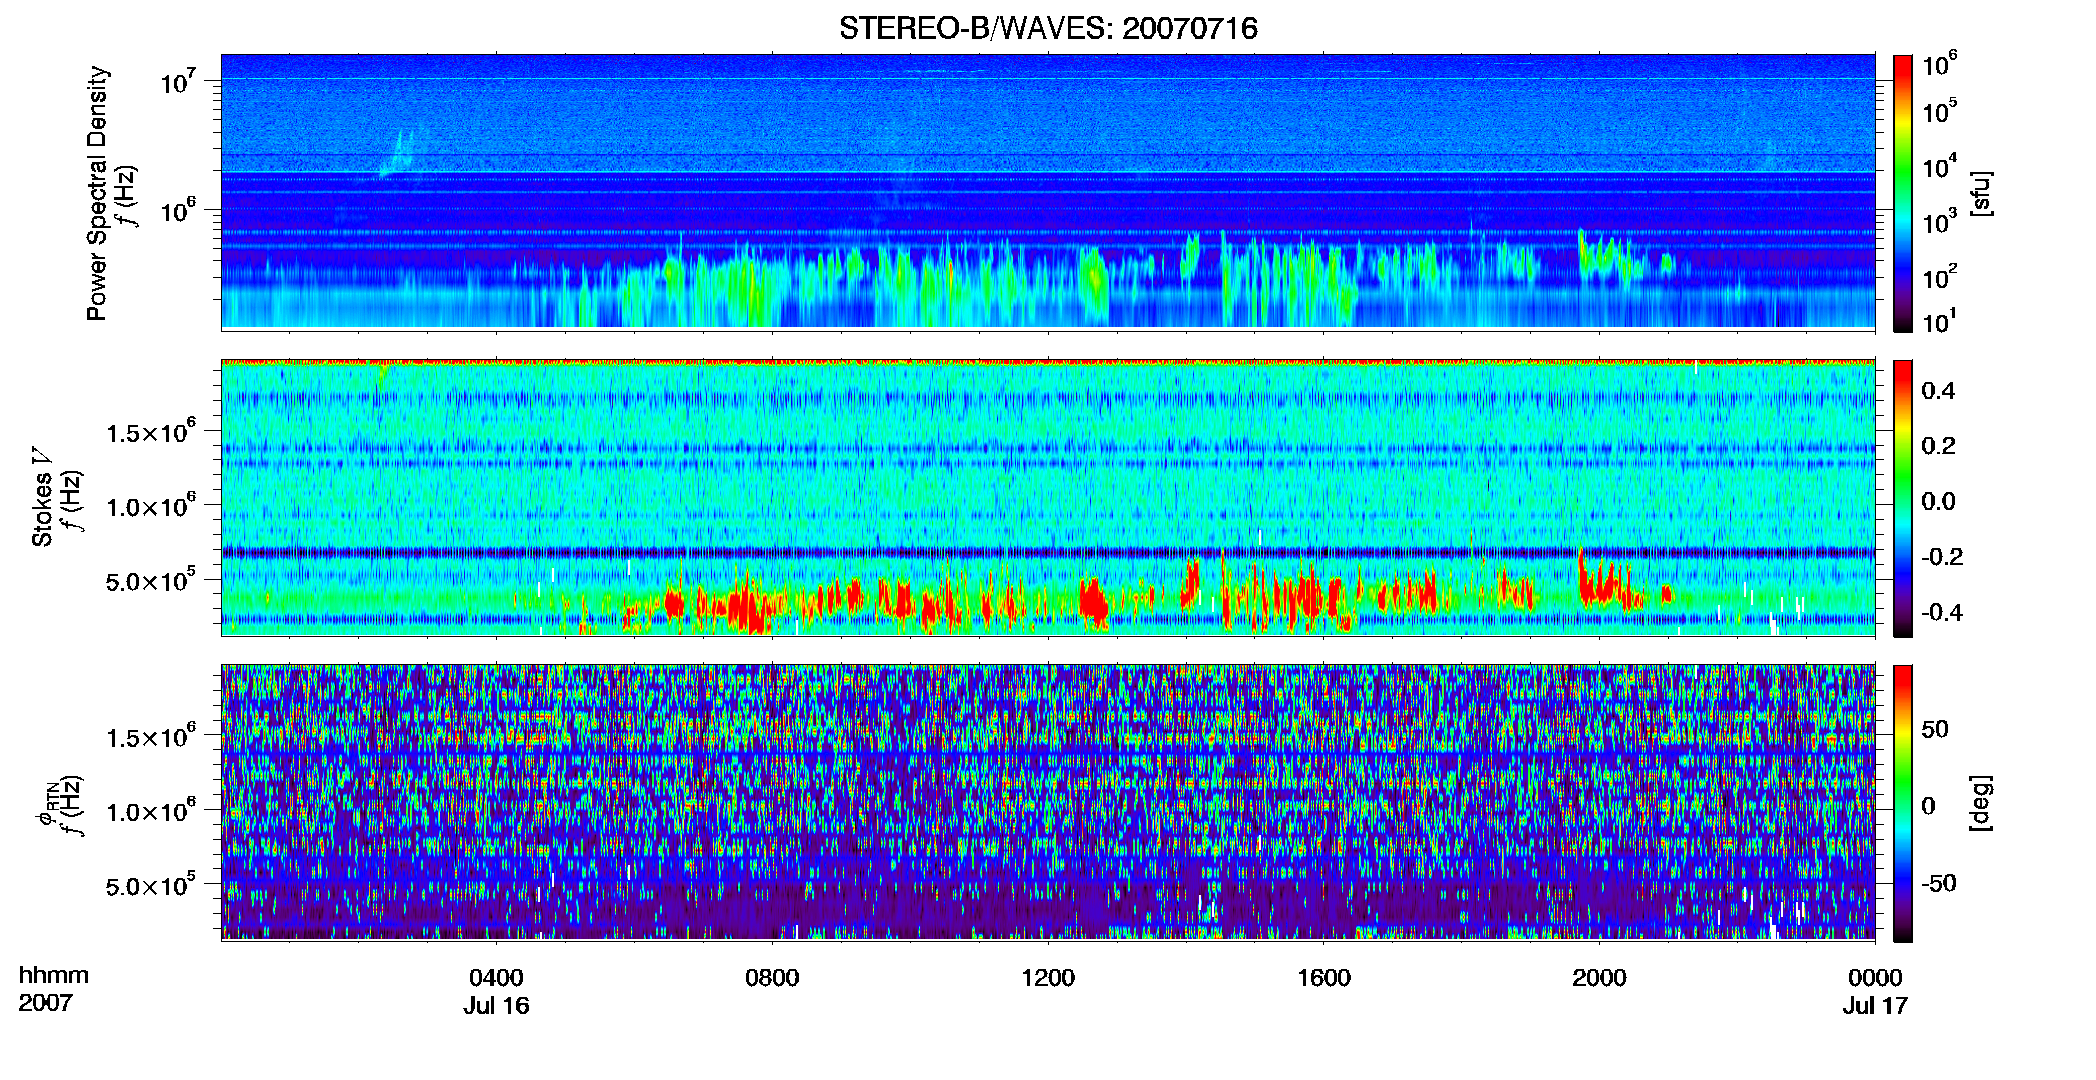
Task: Select the [sfu] unit label
Action: click(x=1981, y=193)
